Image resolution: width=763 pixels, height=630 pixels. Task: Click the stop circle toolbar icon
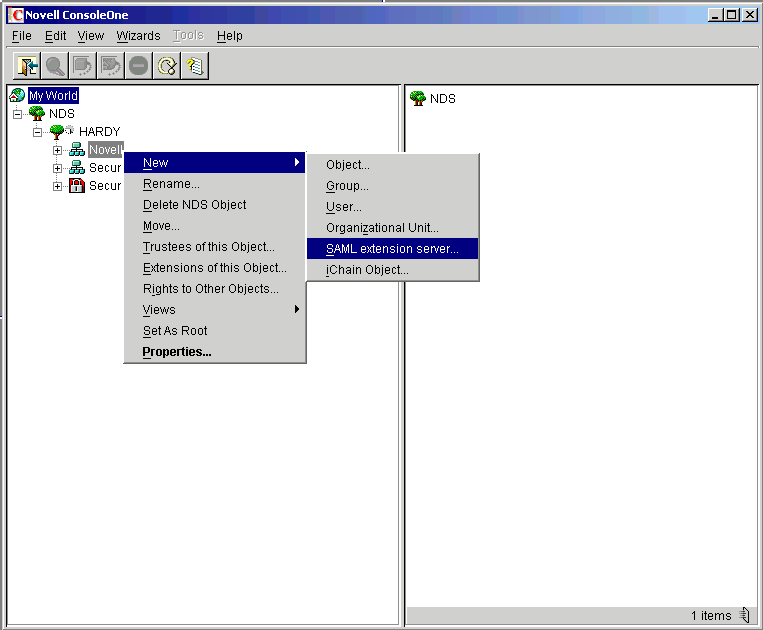138,66
